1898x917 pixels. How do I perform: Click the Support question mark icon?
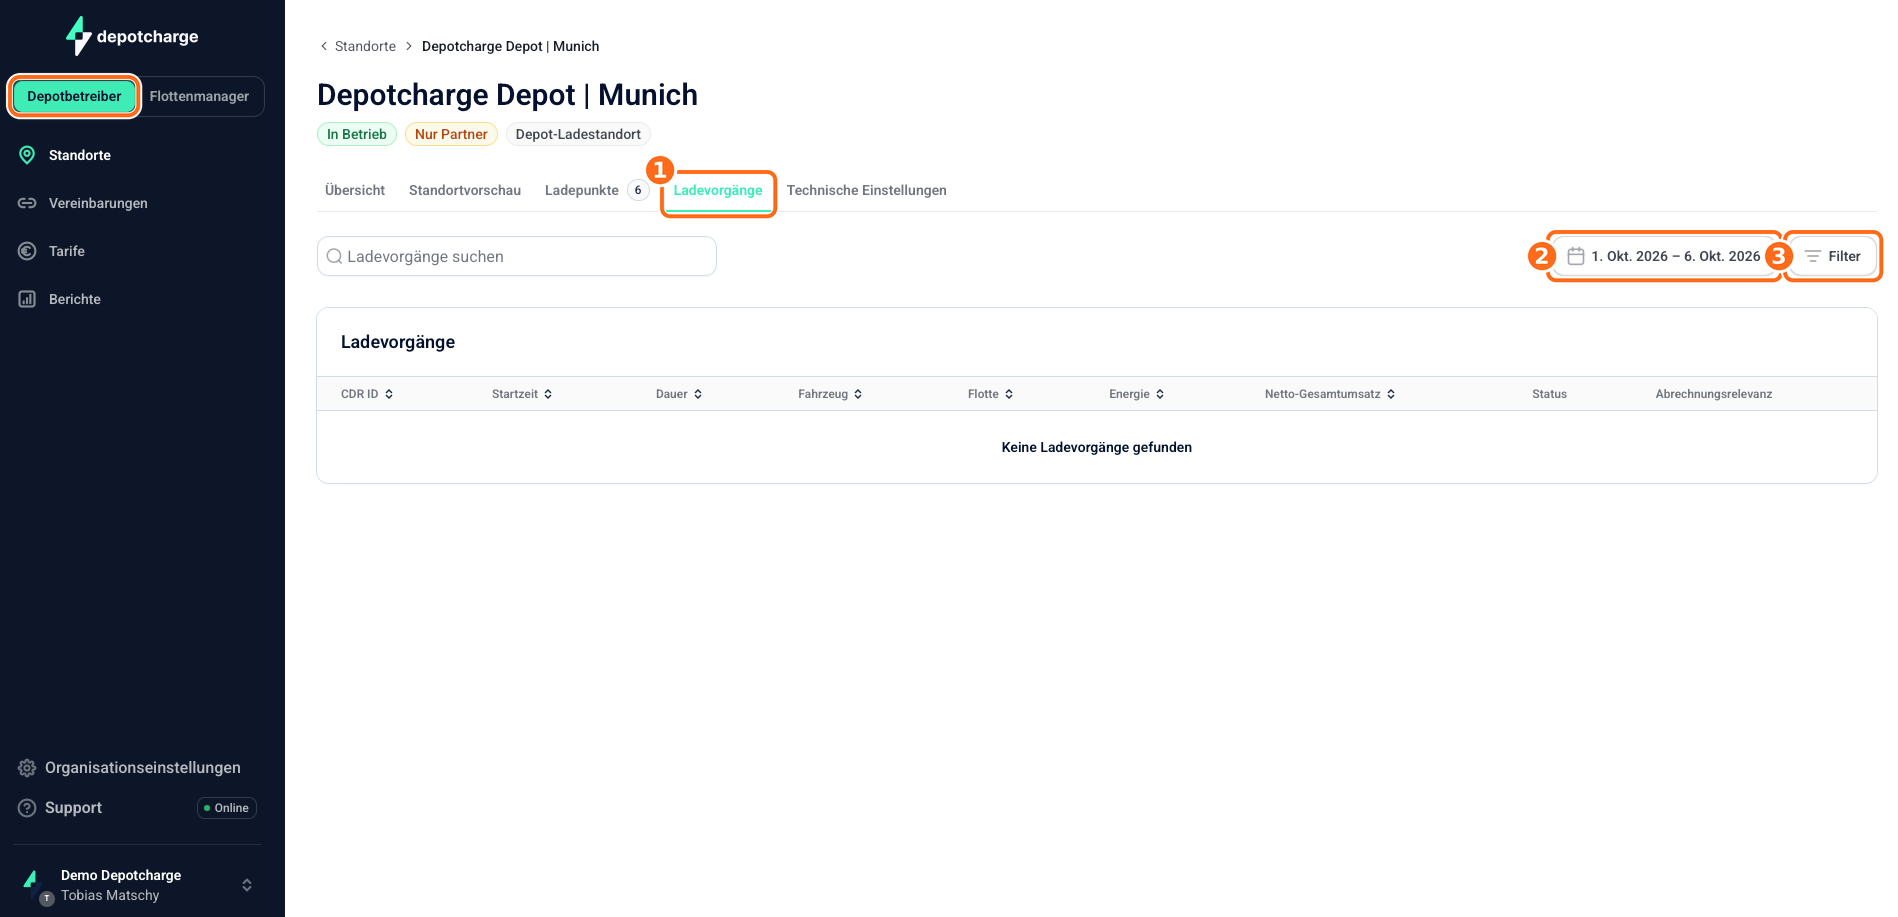[27, 808]
